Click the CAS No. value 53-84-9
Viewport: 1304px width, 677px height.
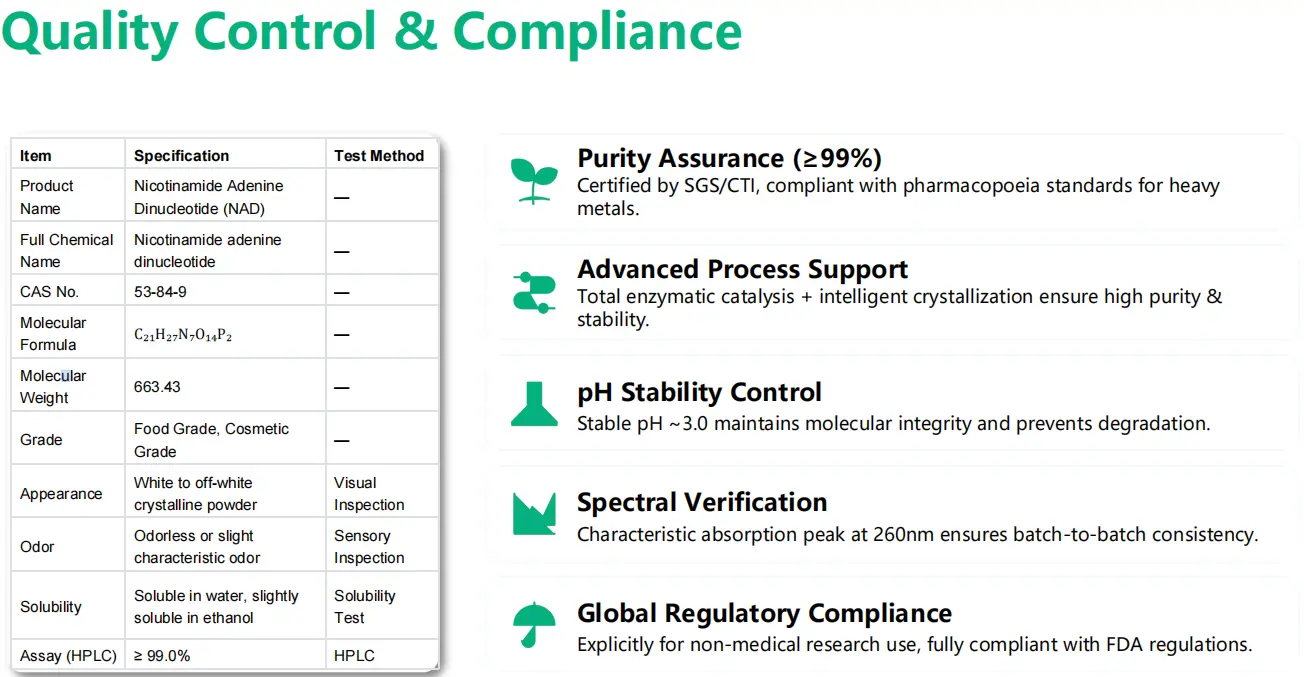[x=160, y=292]
